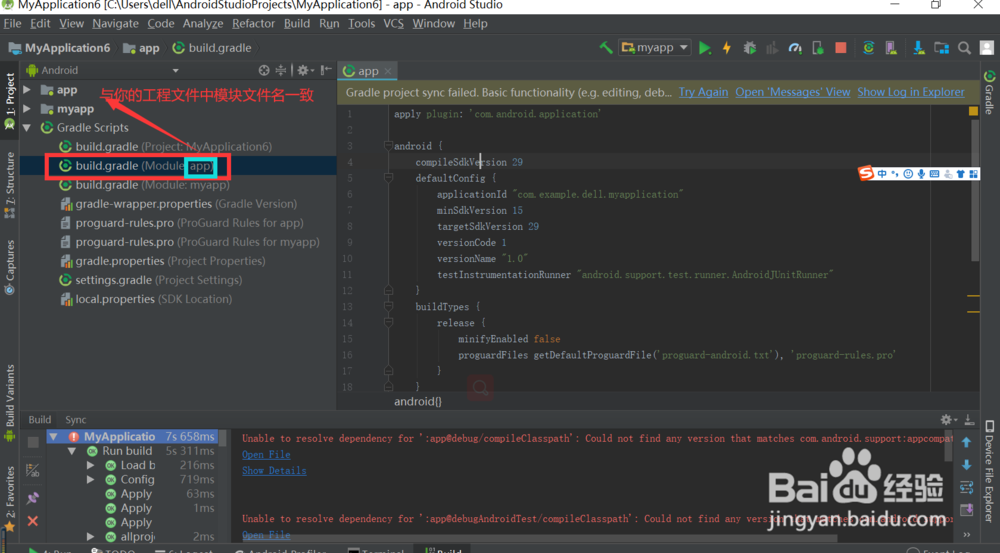Click the Show Details link
The height and width of the screenshot is (553, 1000).
tap(274, 471)
